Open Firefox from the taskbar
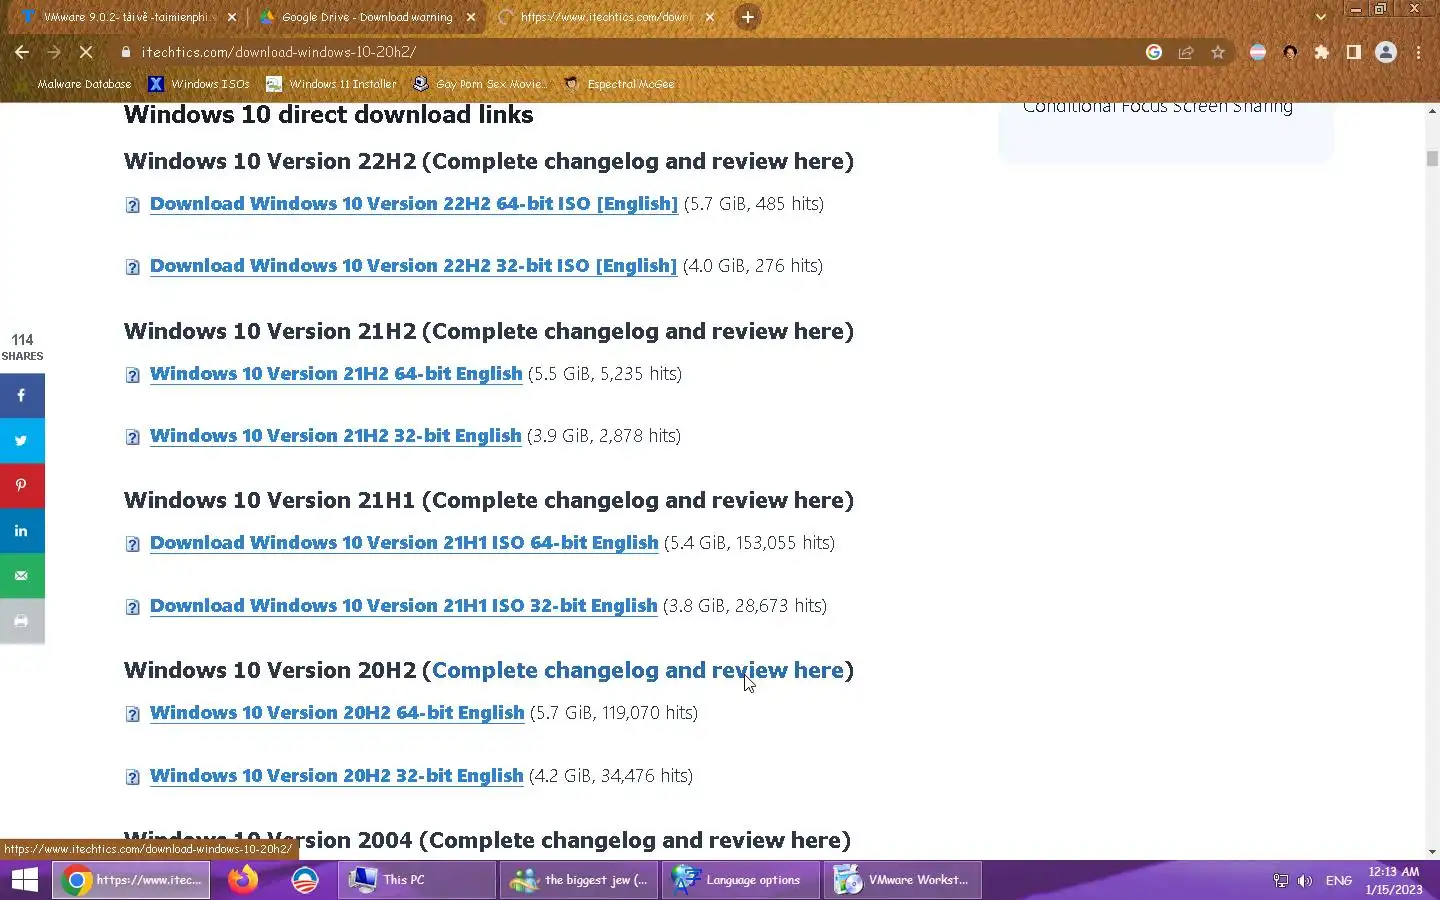Screen dimensions: 1440x900 tap(243, 880)
